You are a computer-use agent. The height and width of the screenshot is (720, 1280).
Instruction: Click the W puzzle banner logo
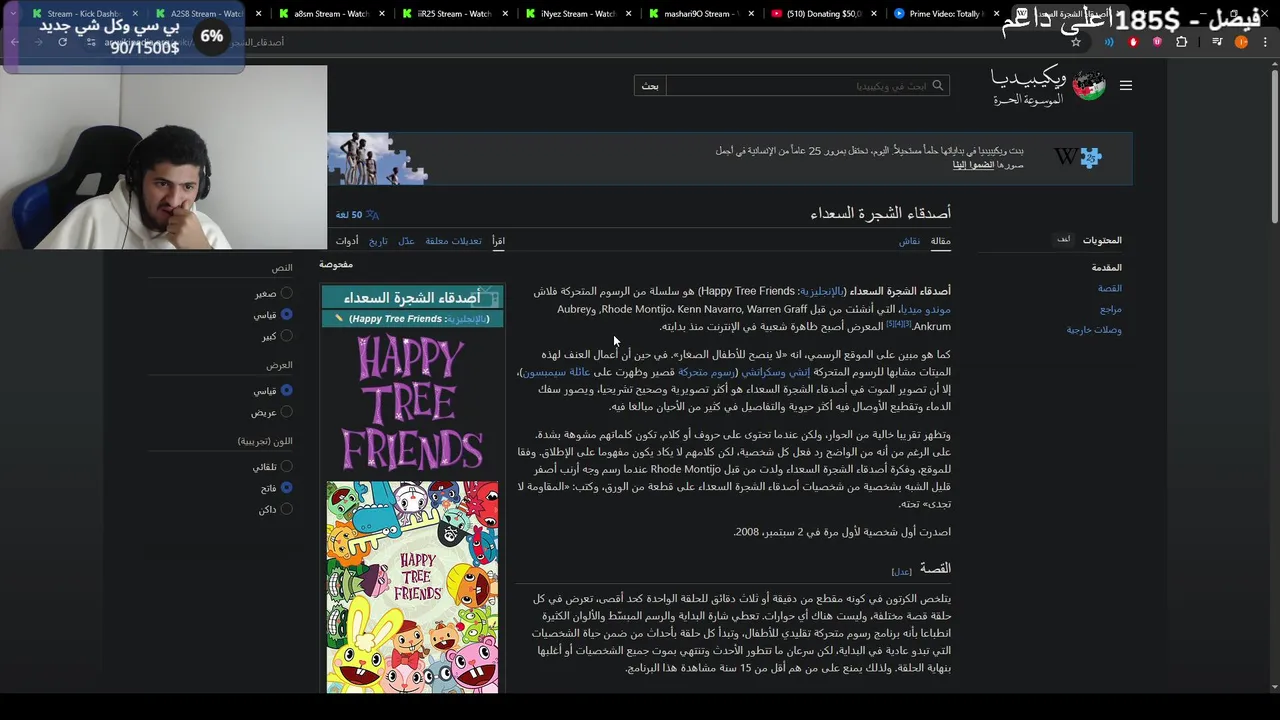pos(1078,157)
